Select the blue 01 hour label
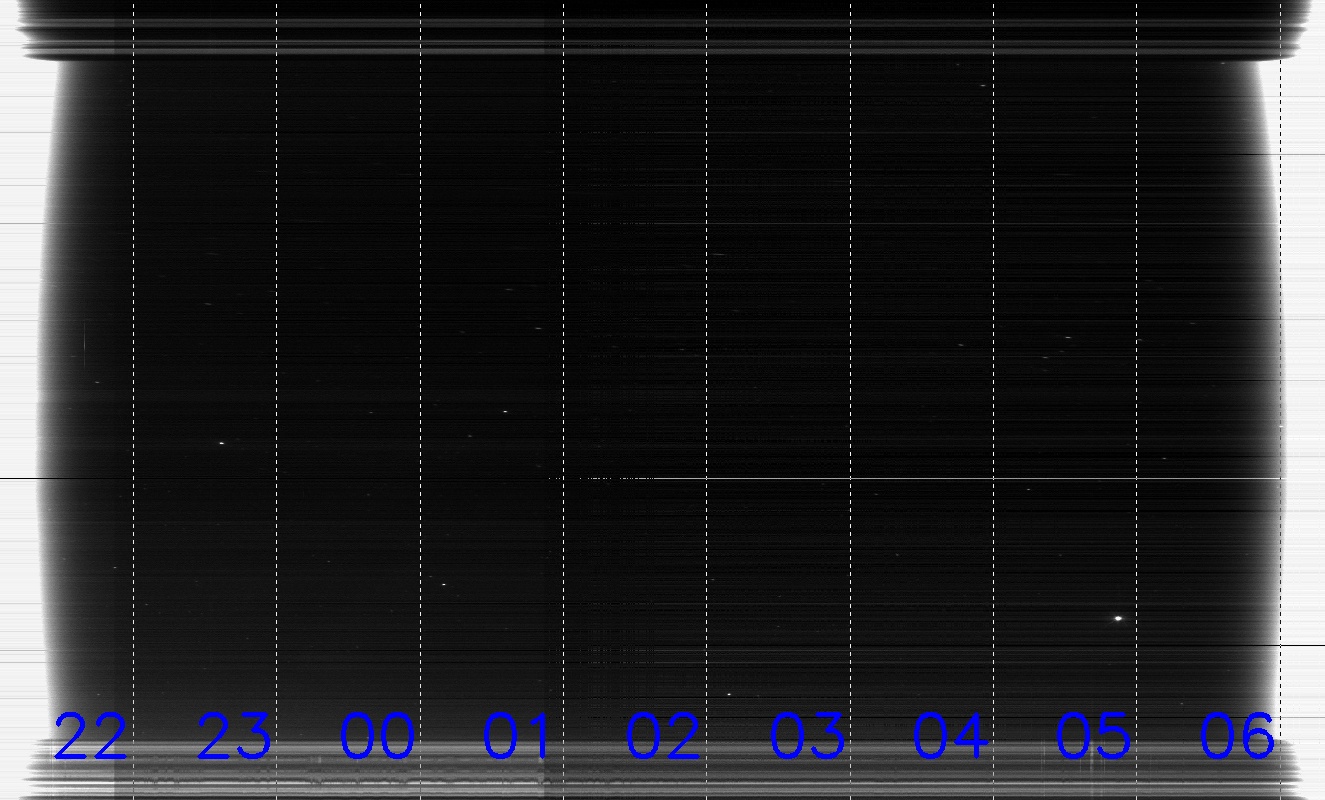The width and height of the screenshot is (1325, 800). (517, 737)
